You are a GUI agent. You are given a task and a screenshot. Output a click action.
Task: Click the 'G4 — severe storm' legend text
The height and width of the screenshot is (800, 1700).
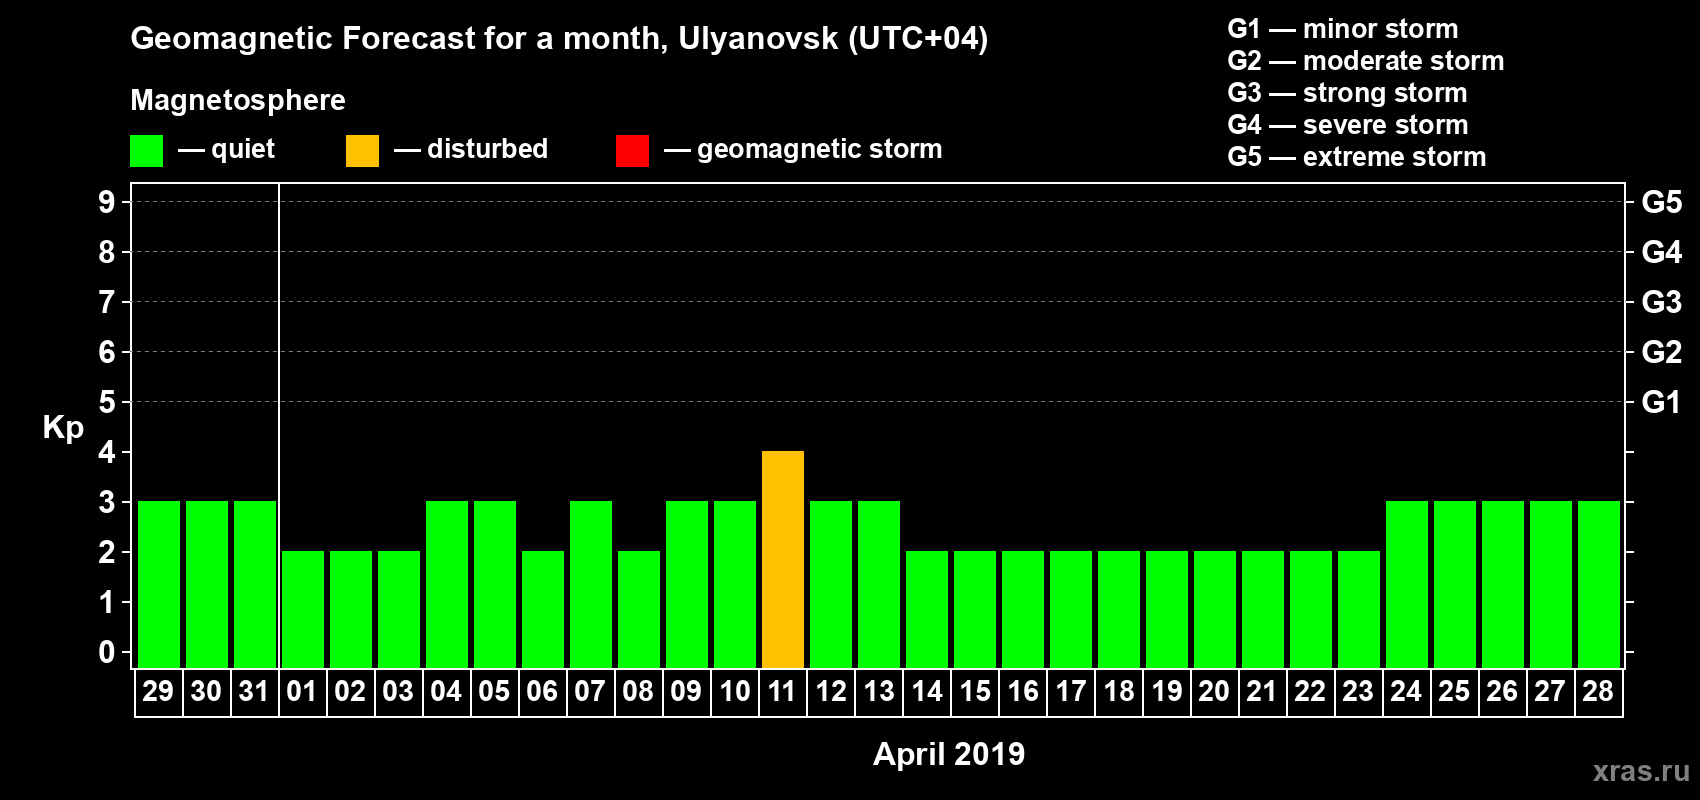tap(1348, 125)
